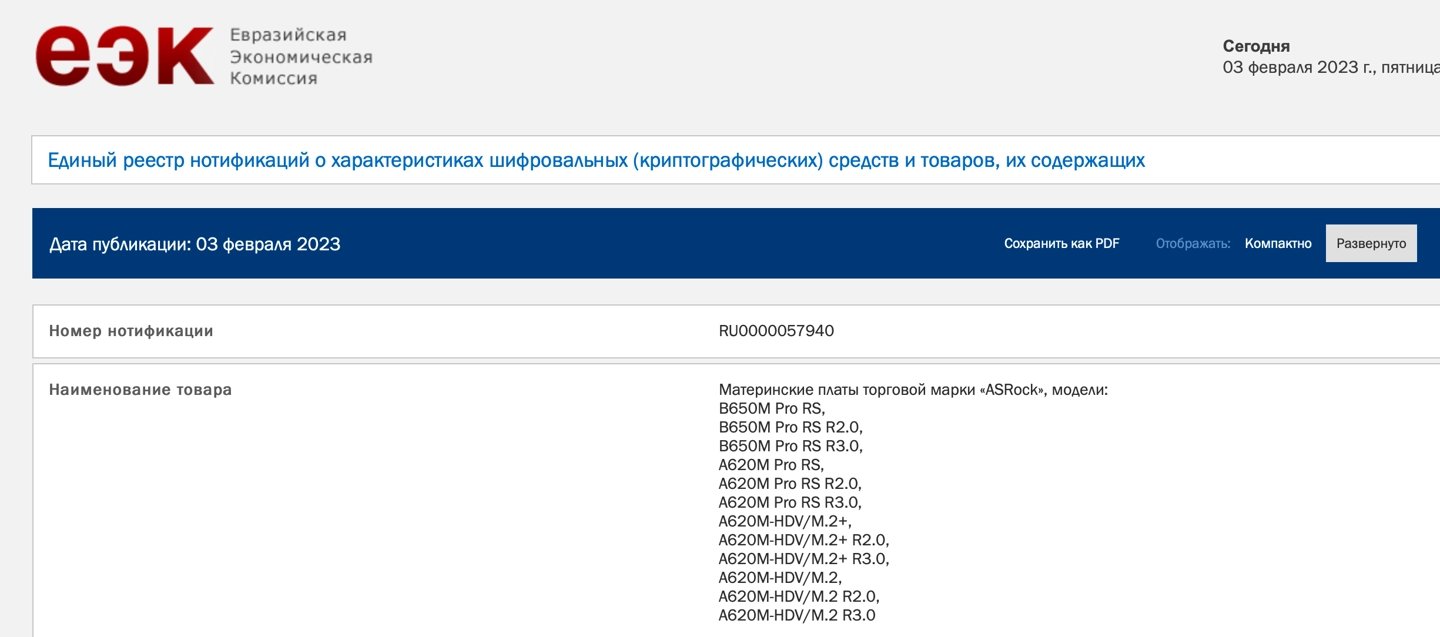Click Сохранить как PDF
1440x637 pixels.
pyautogui.click(x=1061, y=244)
